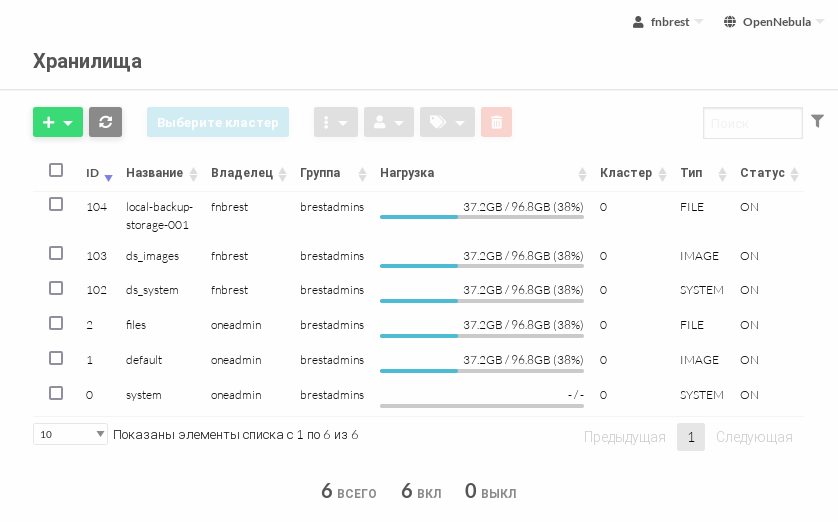Click the Выберите кластер button
This screenshot has height=522, width=838.
tap(218, 122)
